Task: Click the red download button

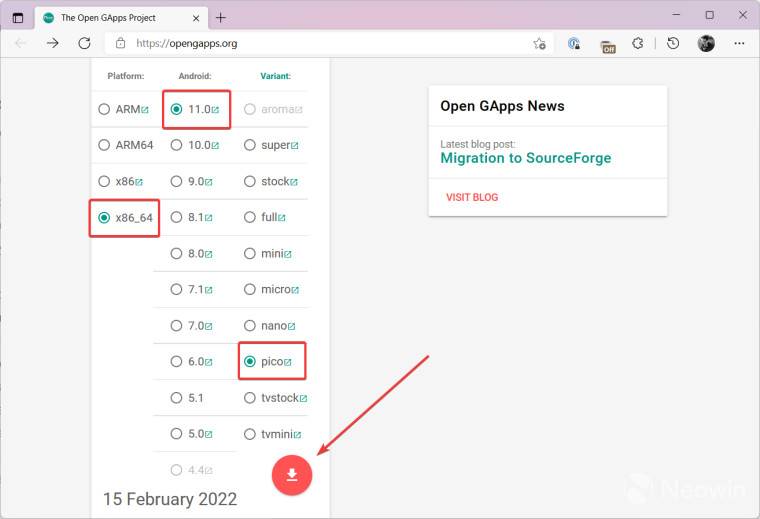Action: click(x=292, y=475)
